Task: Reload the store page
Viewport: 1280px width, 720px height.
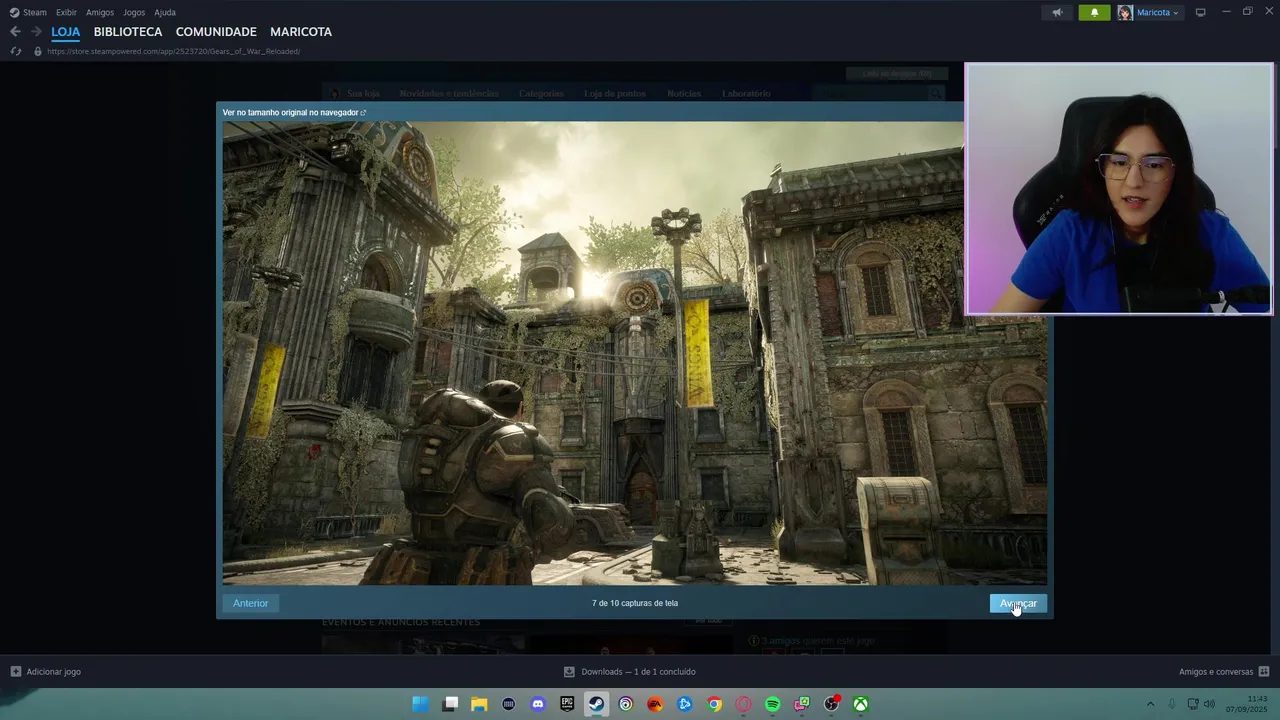Action: (16, 51)
